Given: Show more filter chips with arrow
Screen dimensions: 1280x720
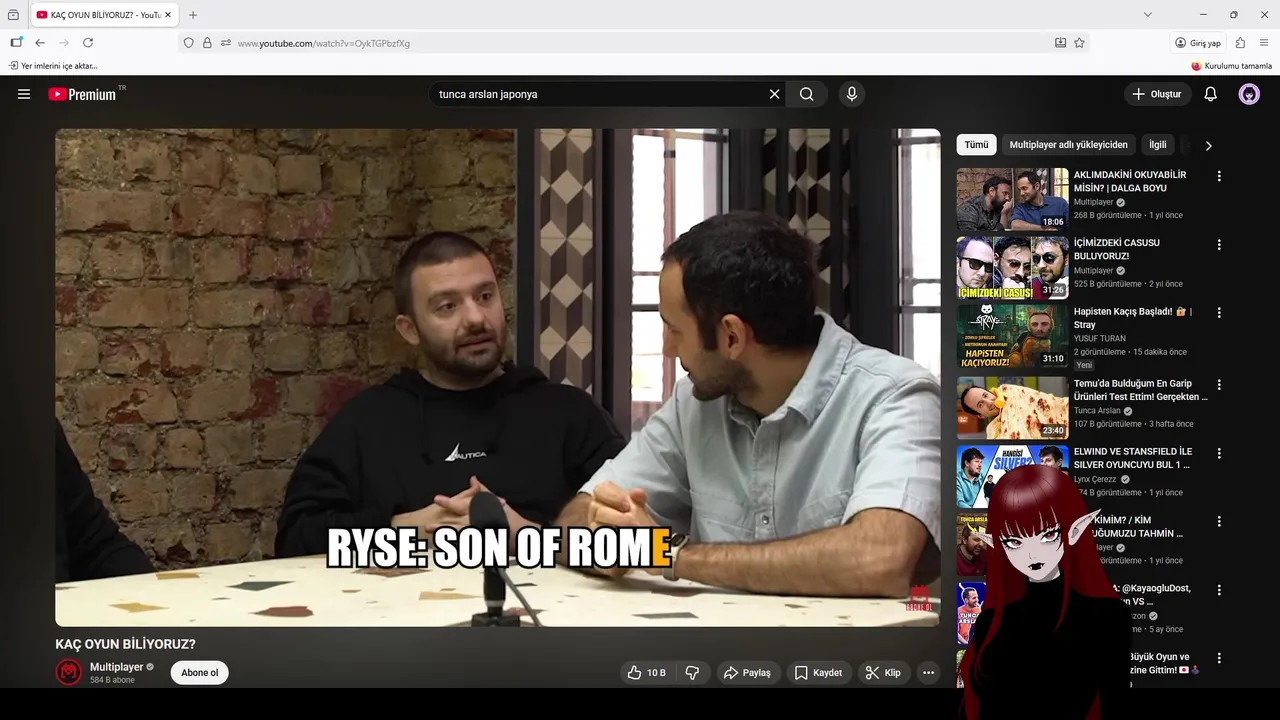Looking at the screenshot, I should (x=1208, y=145).
